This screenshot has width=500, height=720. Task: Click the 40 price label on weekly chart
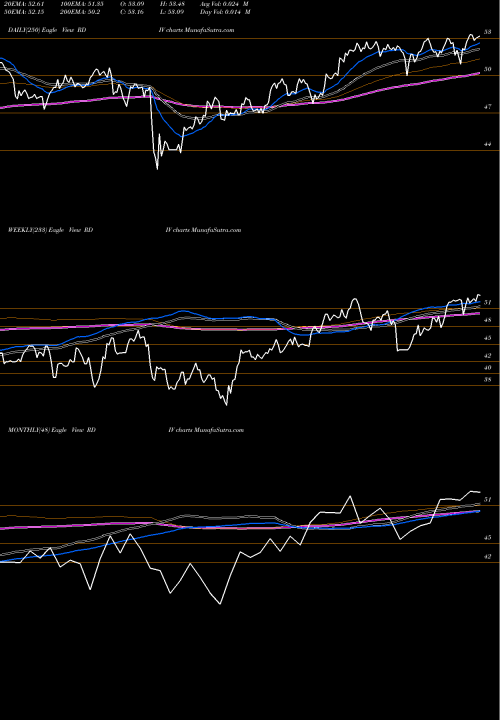coord(488,368)
